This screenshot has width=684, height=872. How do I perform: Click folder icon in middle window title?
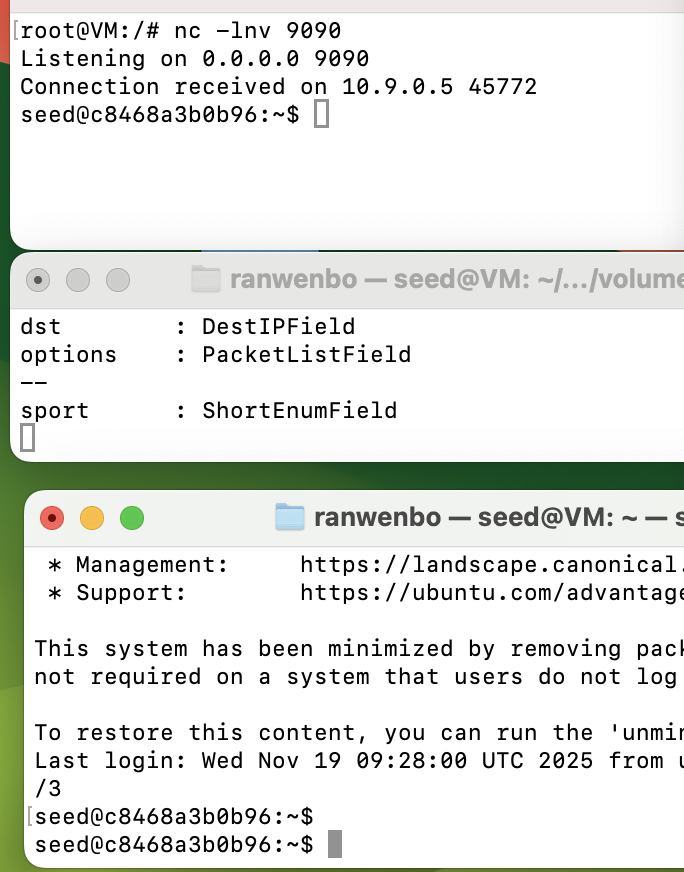pyautogui.click(x=205, y=279)
